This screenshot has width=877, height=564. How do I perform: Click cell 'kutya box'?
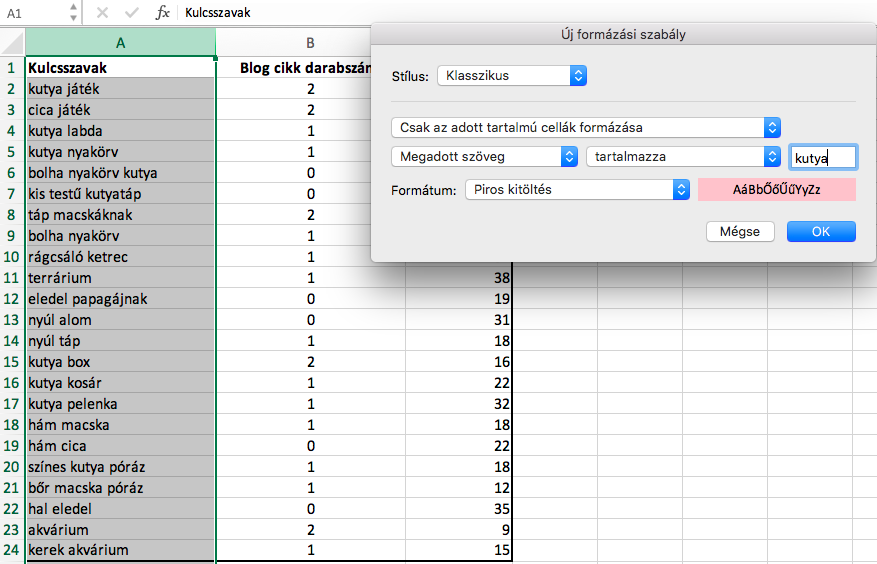(120, 362)
